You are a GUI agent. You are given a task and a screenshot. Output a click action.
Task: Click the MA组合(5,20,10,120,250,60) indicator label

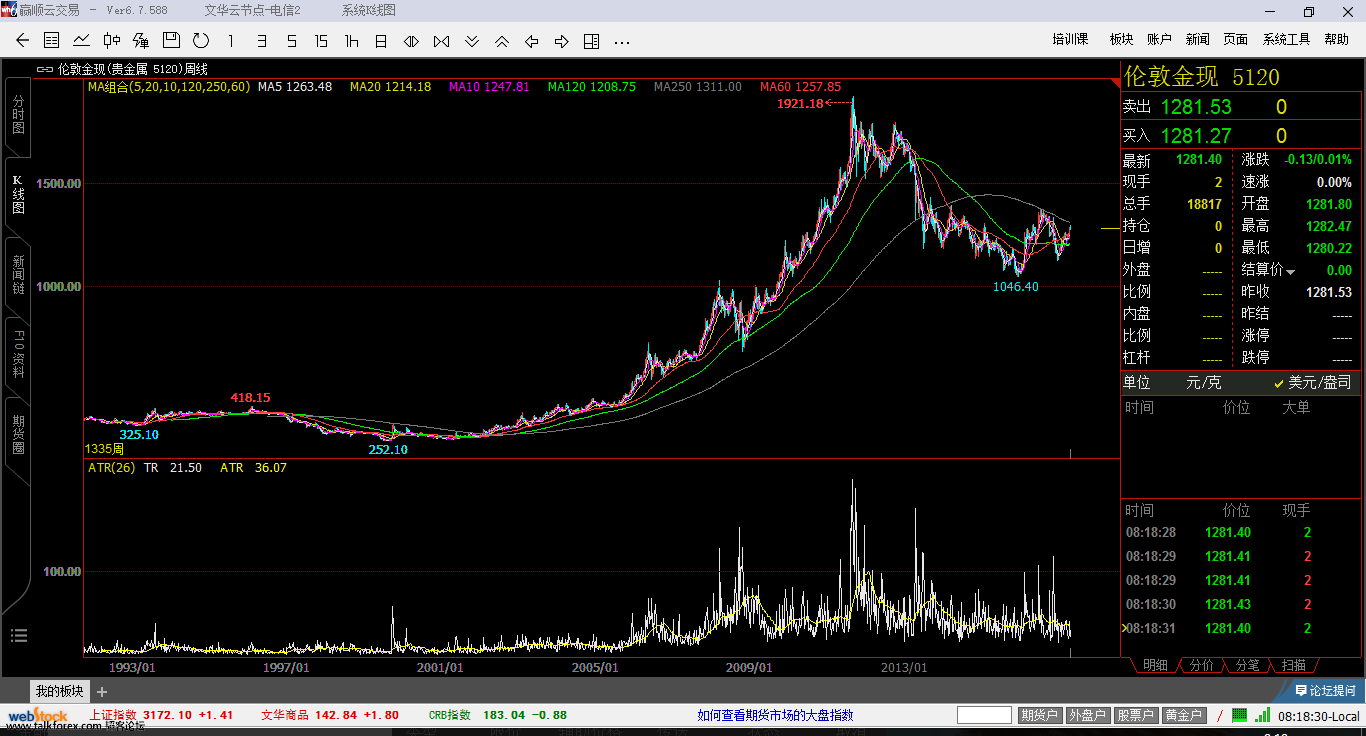click(x=169, y=87)
